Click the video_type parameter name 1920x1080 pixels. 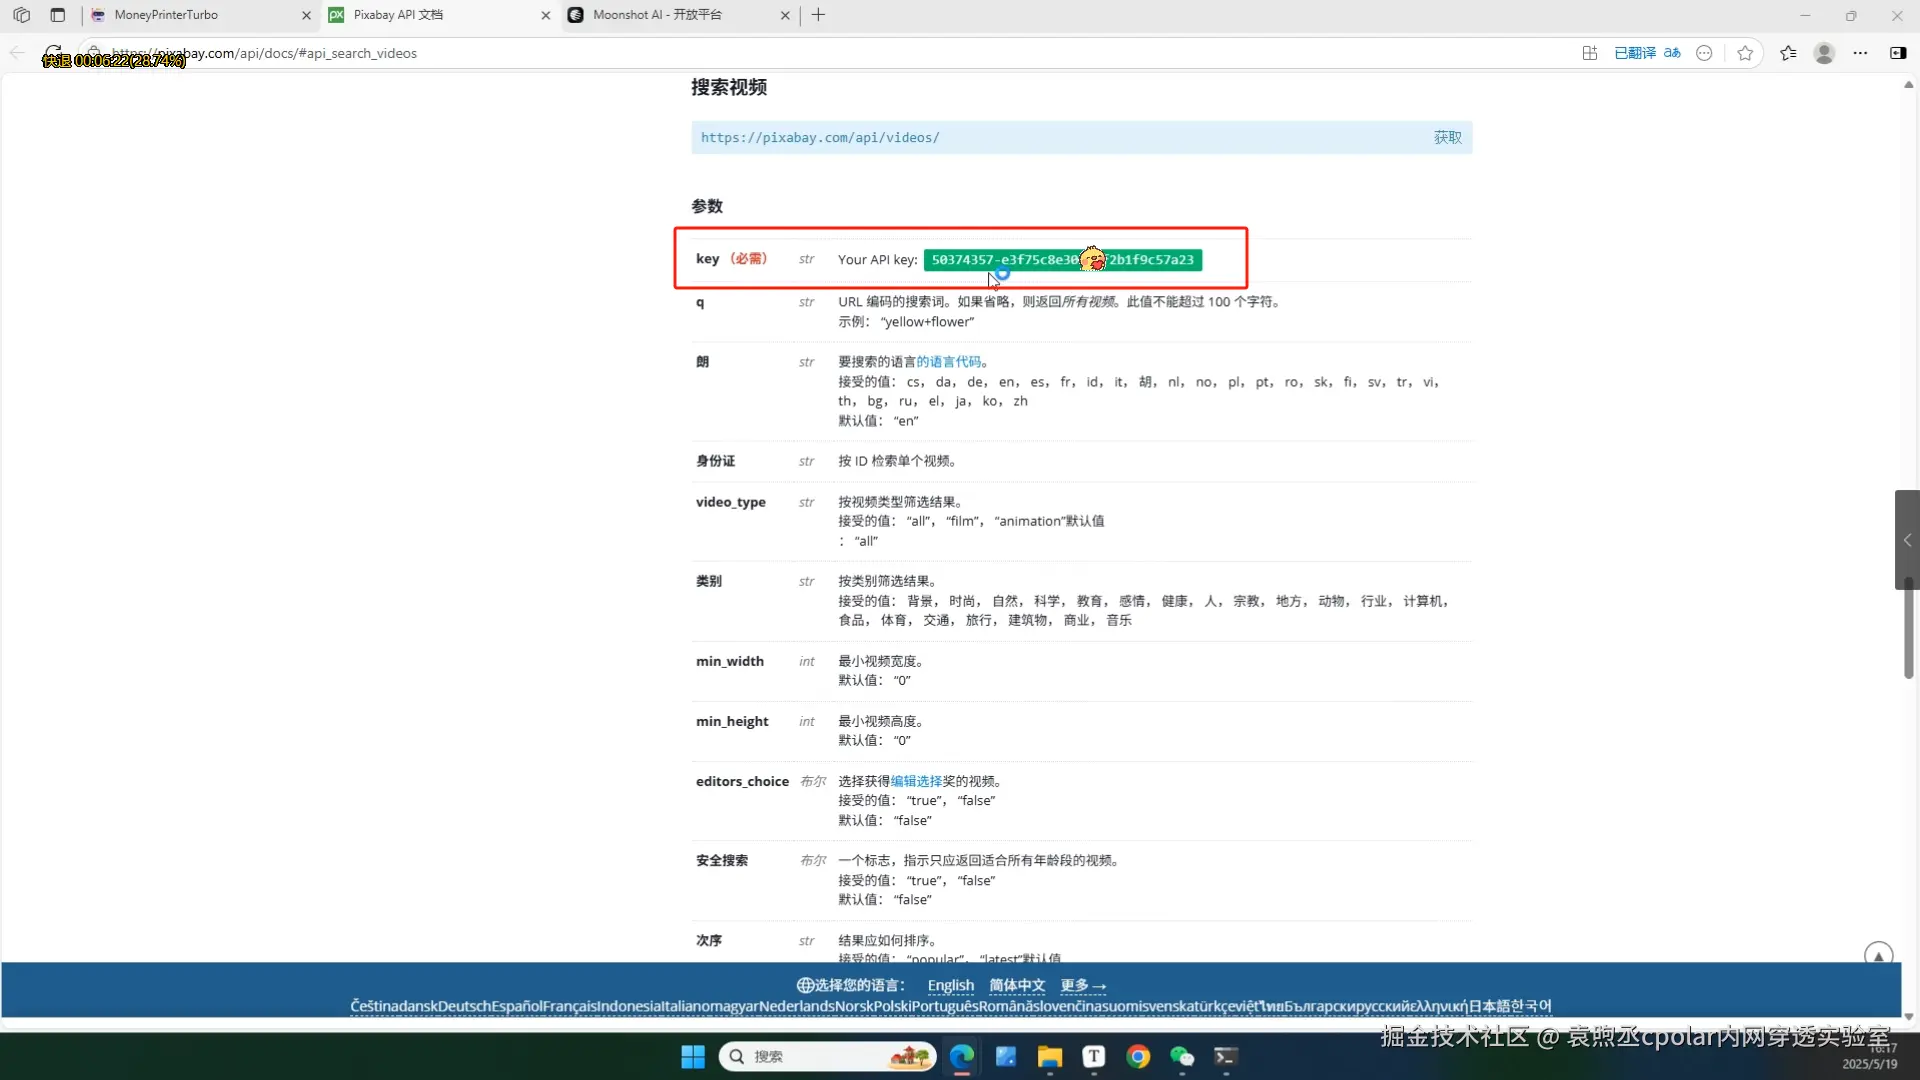coord(731,502)
